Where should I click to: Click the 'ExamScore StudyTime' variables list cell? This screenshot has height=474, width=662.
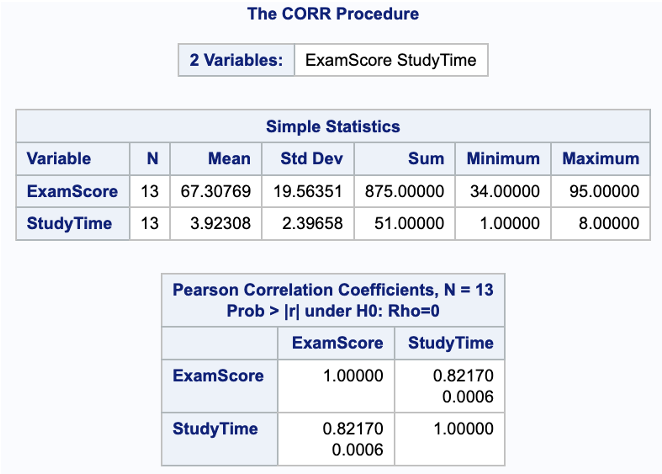[x=391, y=60]
